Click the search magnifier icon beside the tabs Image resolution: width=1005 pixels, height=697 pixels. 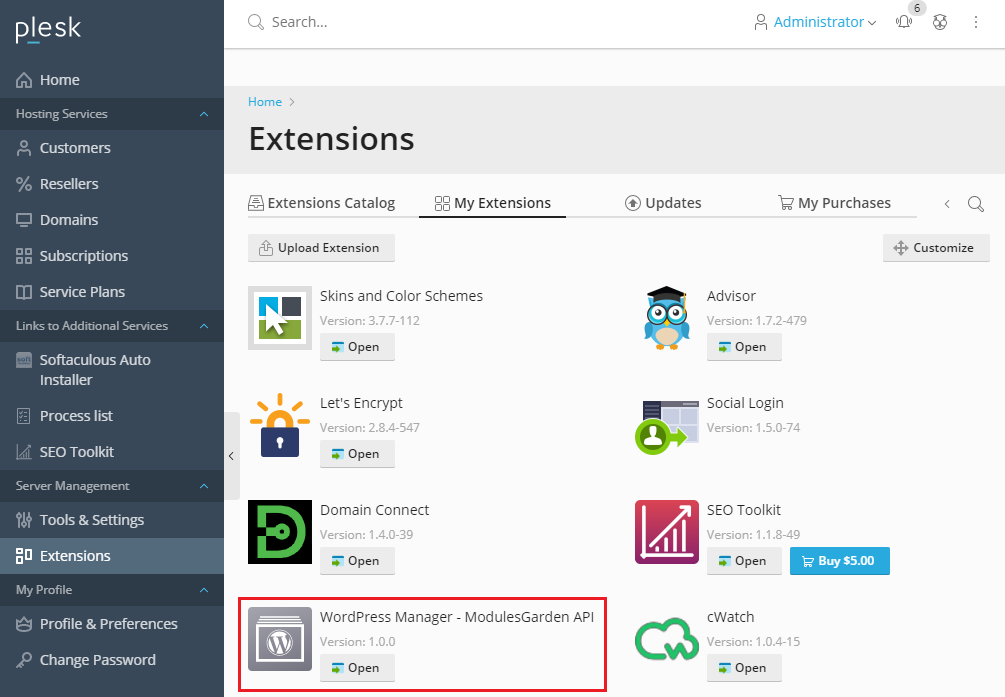976,204
